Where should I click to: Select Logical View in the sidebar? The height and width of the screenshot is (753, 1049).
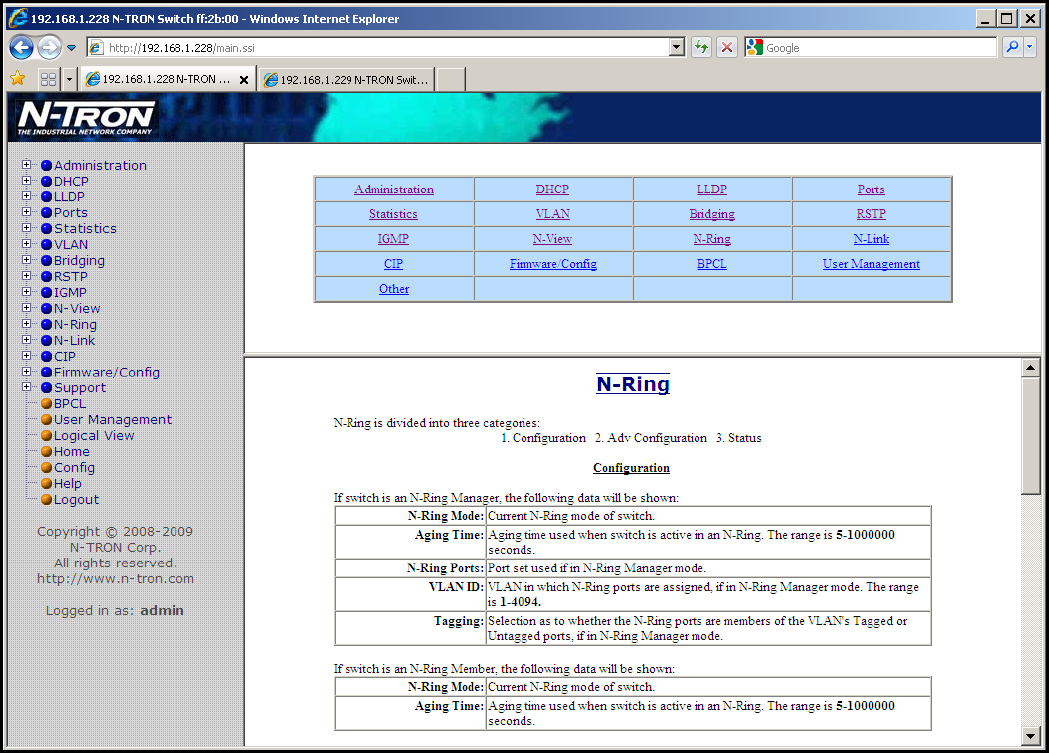[94, 436]
